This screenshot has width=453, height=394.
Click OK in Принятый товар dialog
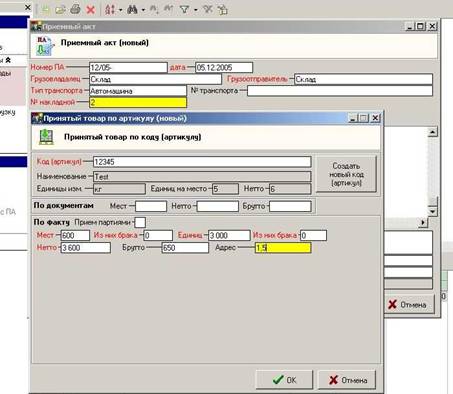coord(284,380)
